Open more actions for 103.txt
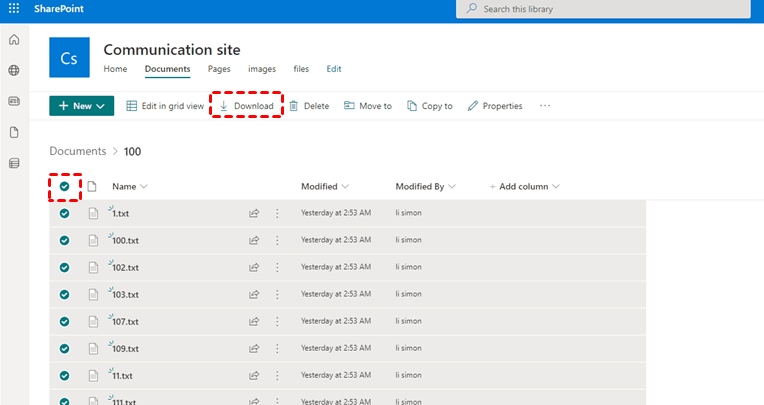The height and width of the screenshot is (405, 764). pos(277,294)
